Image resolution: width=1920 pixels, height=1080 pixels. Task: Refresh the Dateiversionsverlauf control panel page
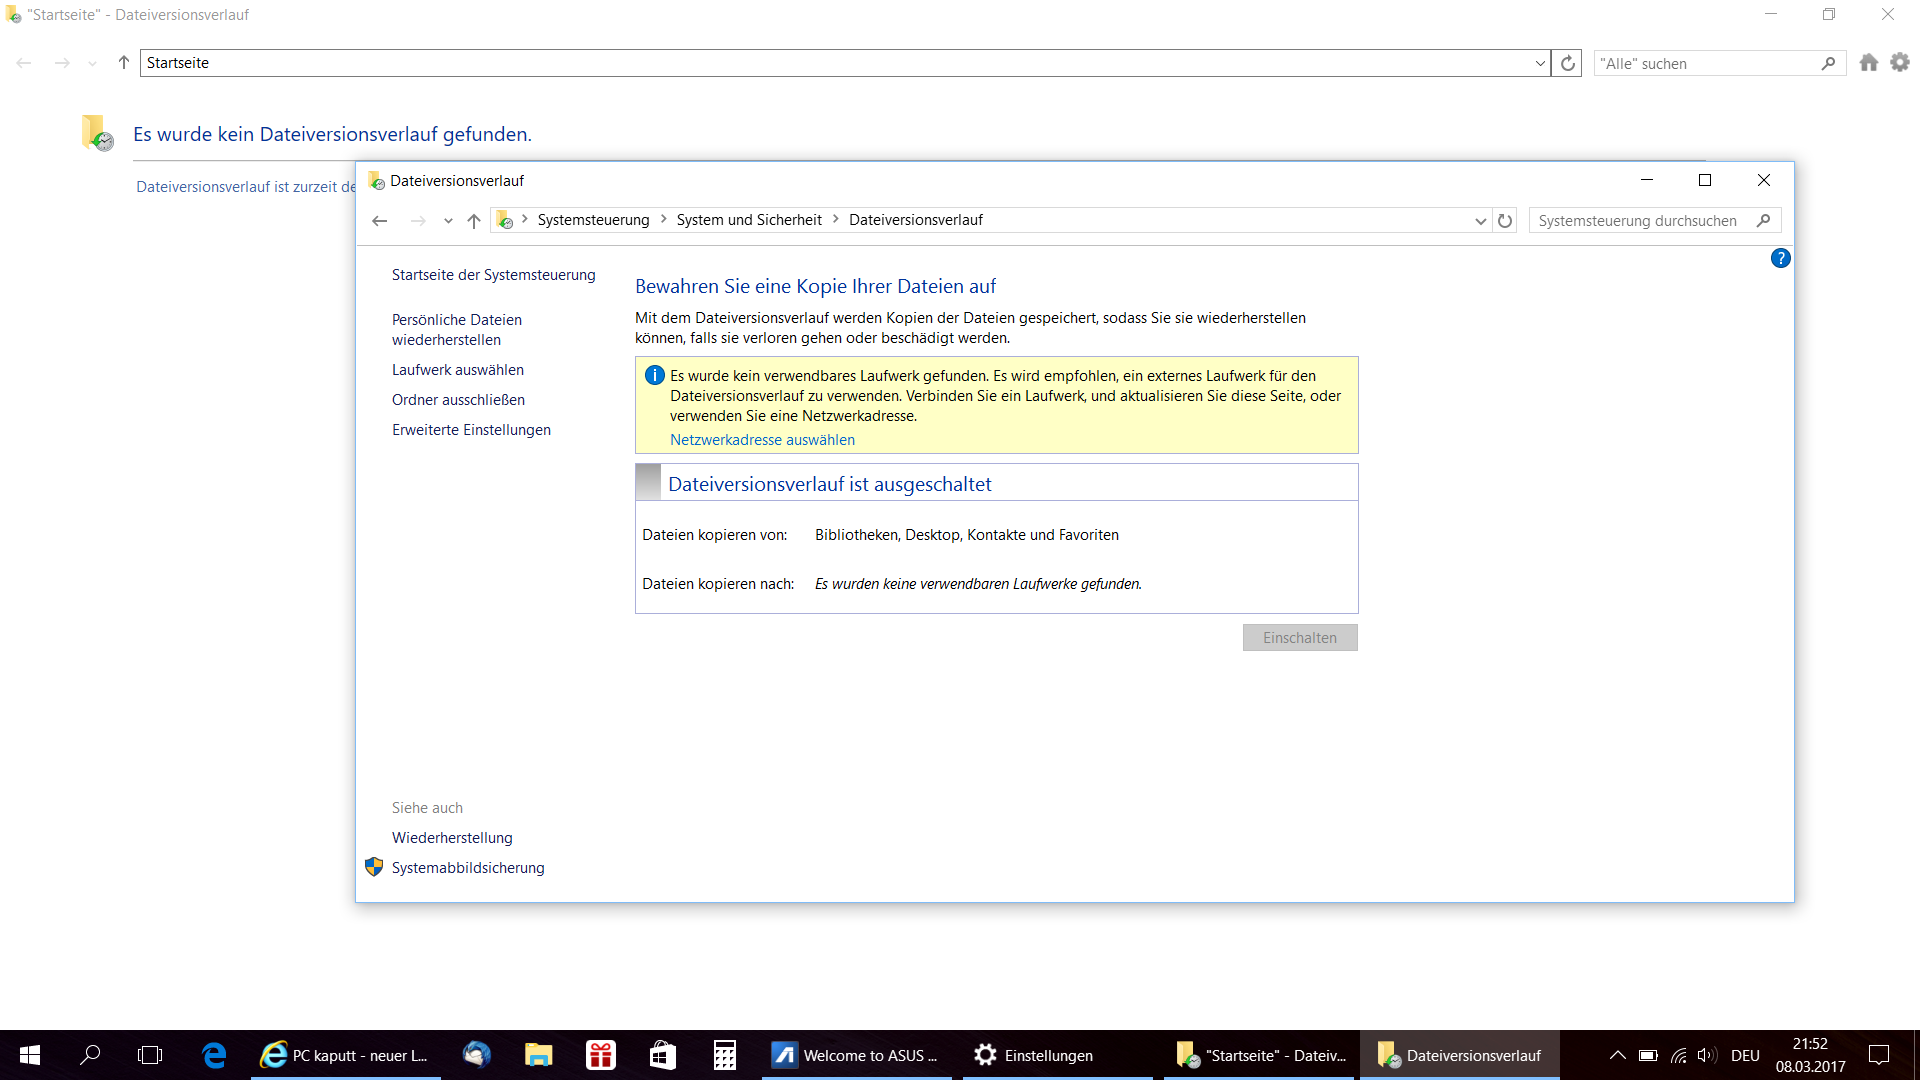coord(1505,221)
